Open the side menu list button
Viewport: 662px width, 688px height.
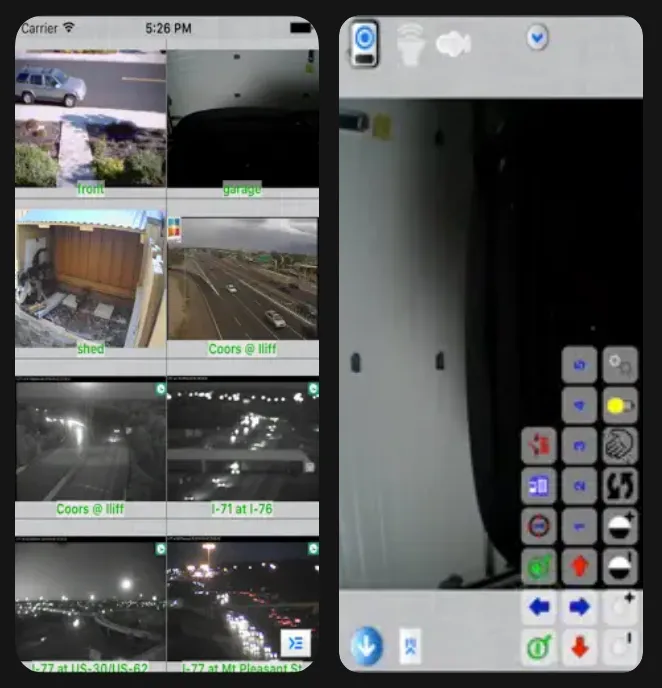[295, 642]
